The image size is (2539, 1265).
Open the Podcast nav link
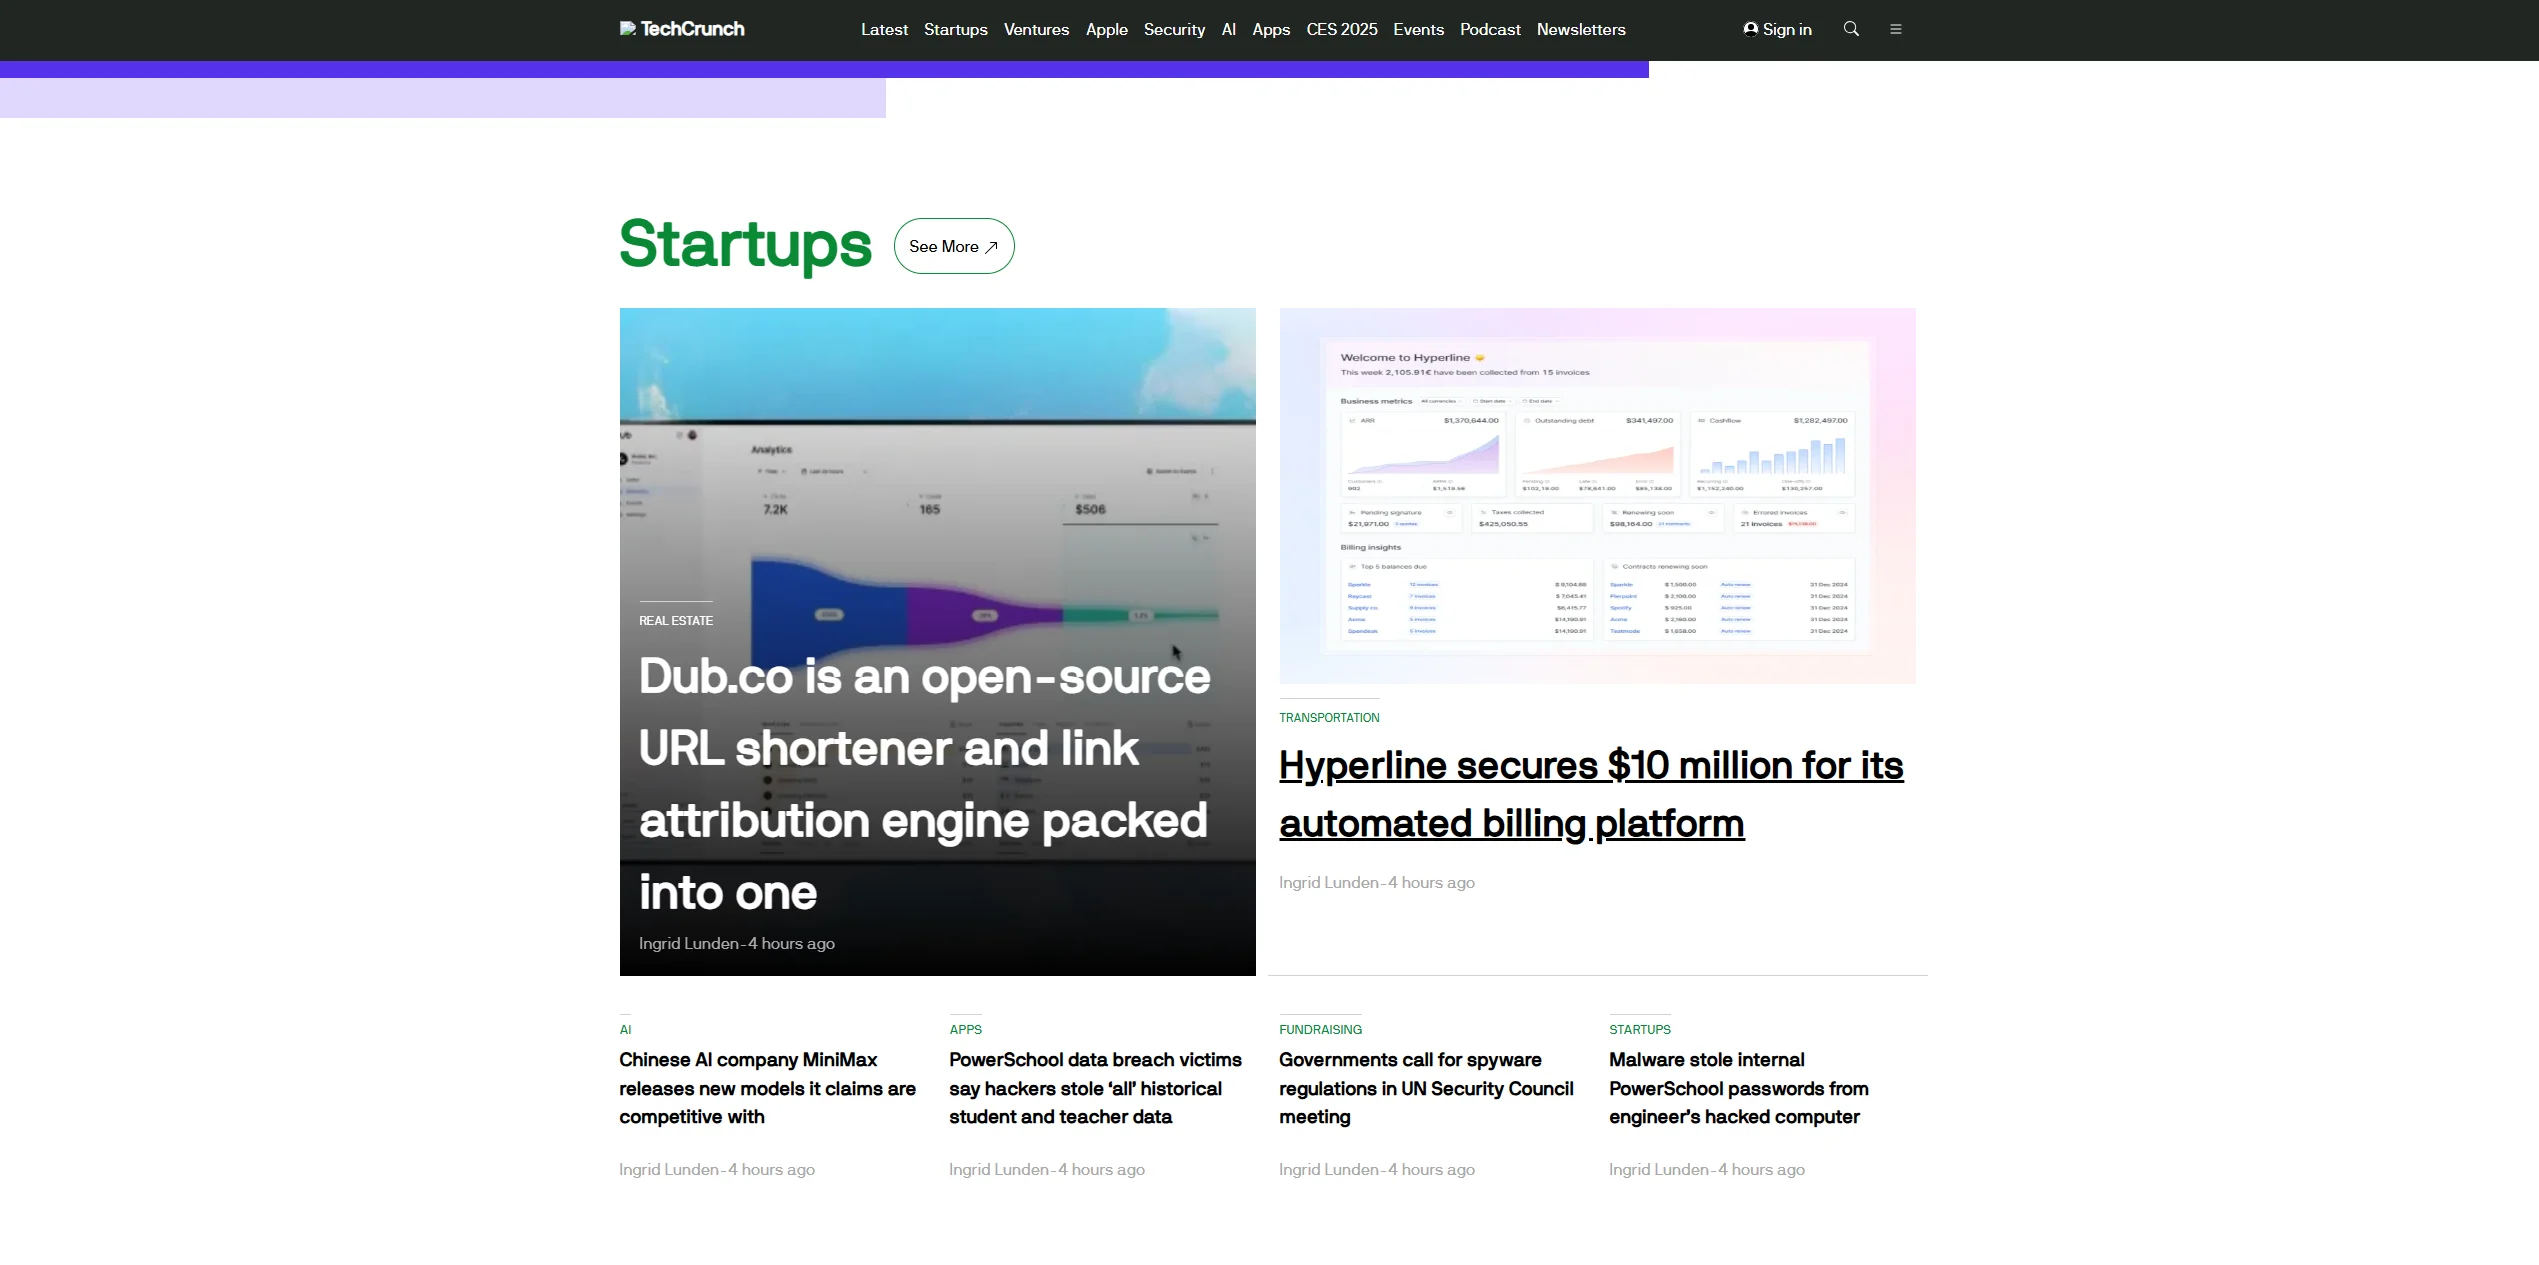(x=1489, y=29)
